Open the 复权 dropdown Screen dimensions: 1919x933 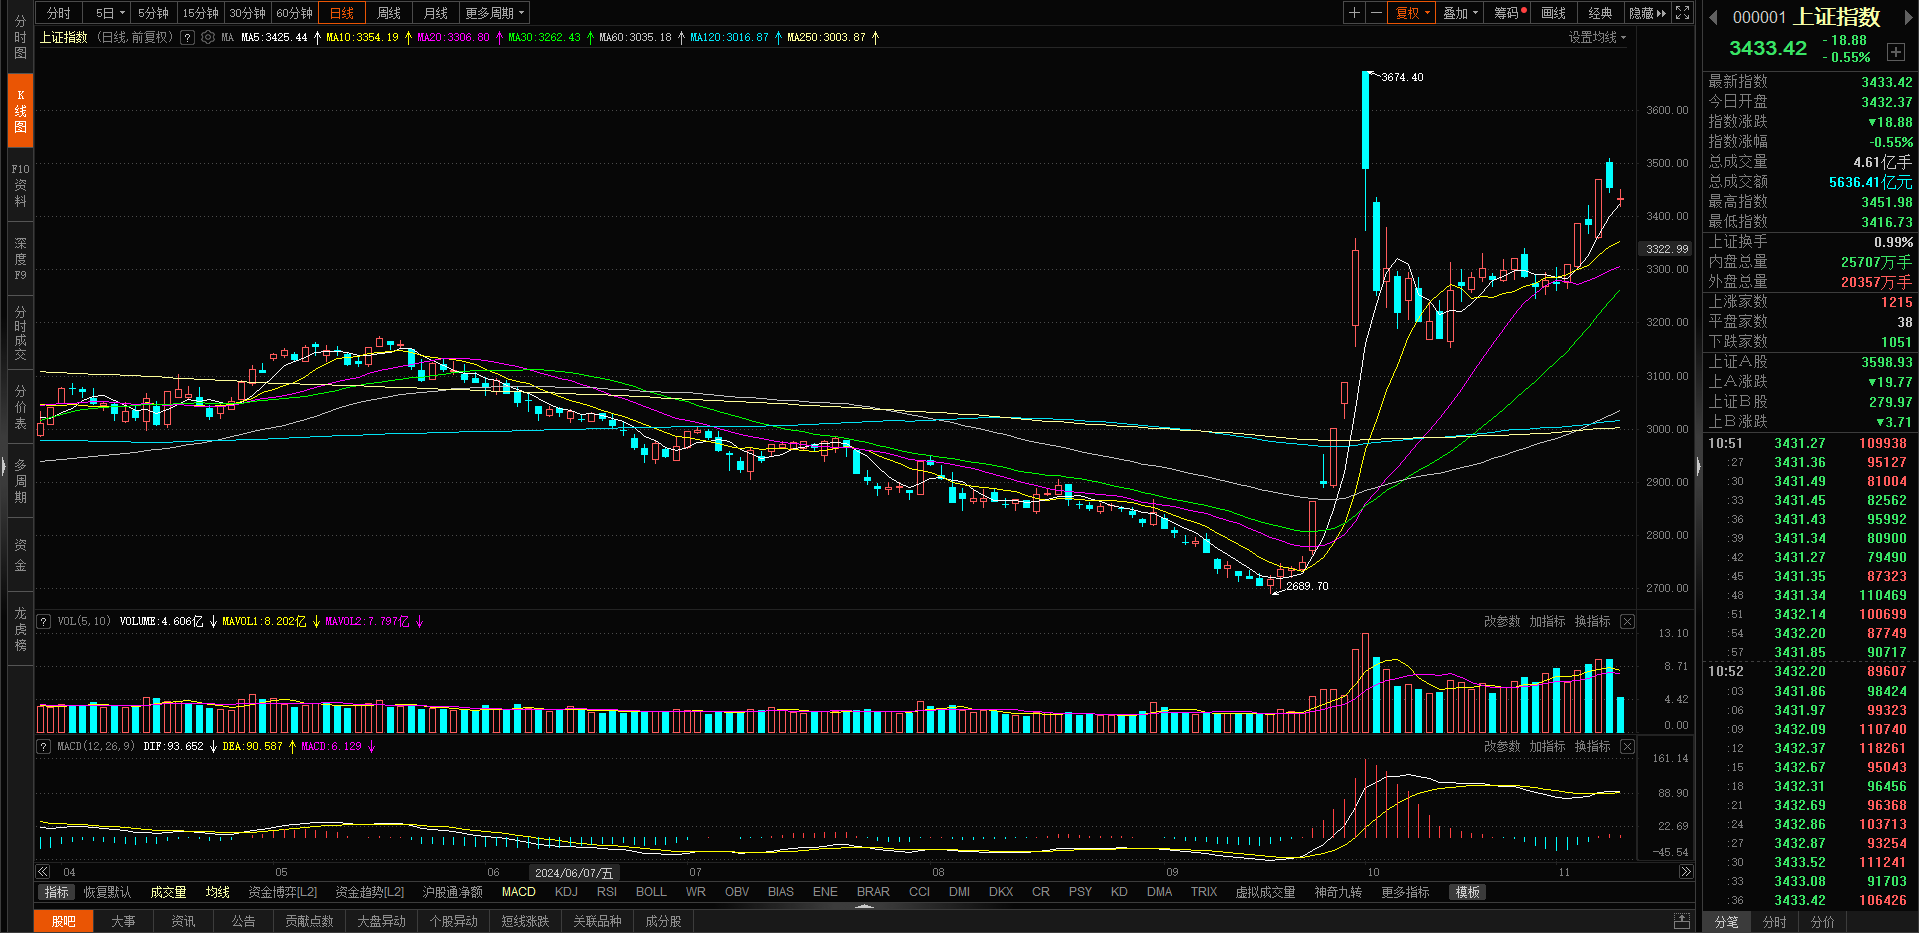[1412, 13]
